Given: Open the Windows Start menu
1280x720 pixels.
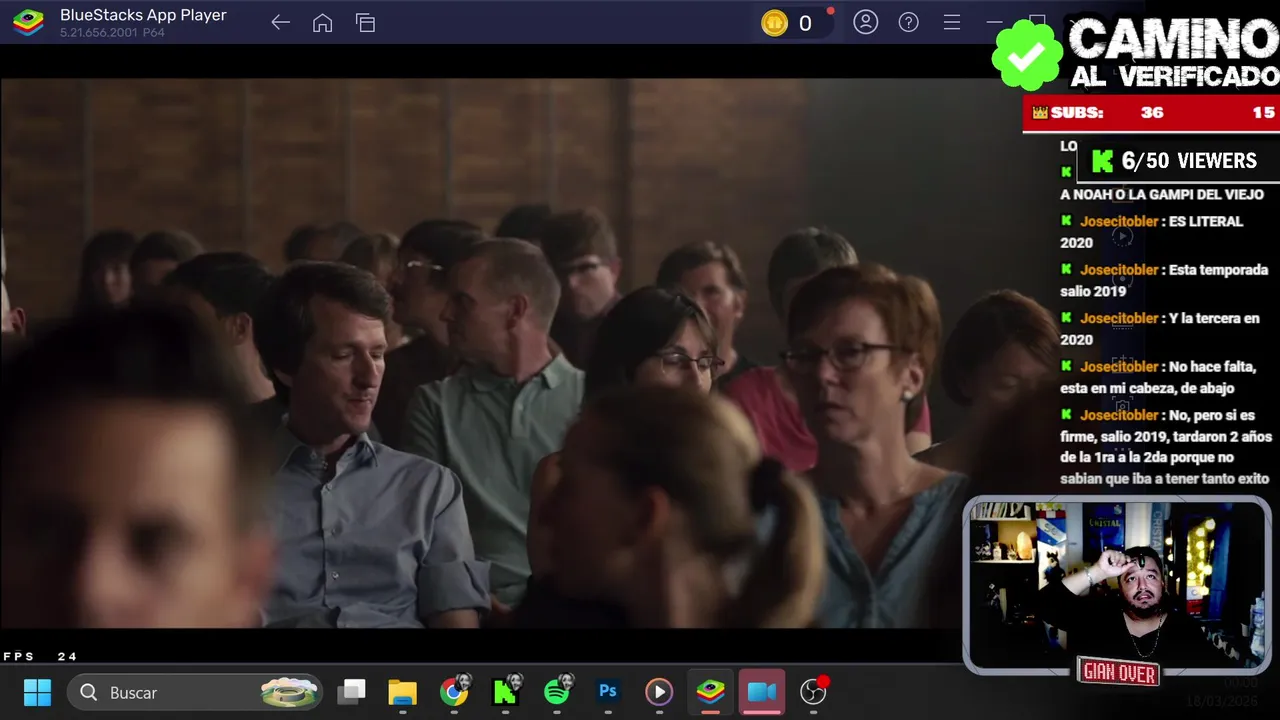Looking at the screenshot, I should (x=37, y=692).
